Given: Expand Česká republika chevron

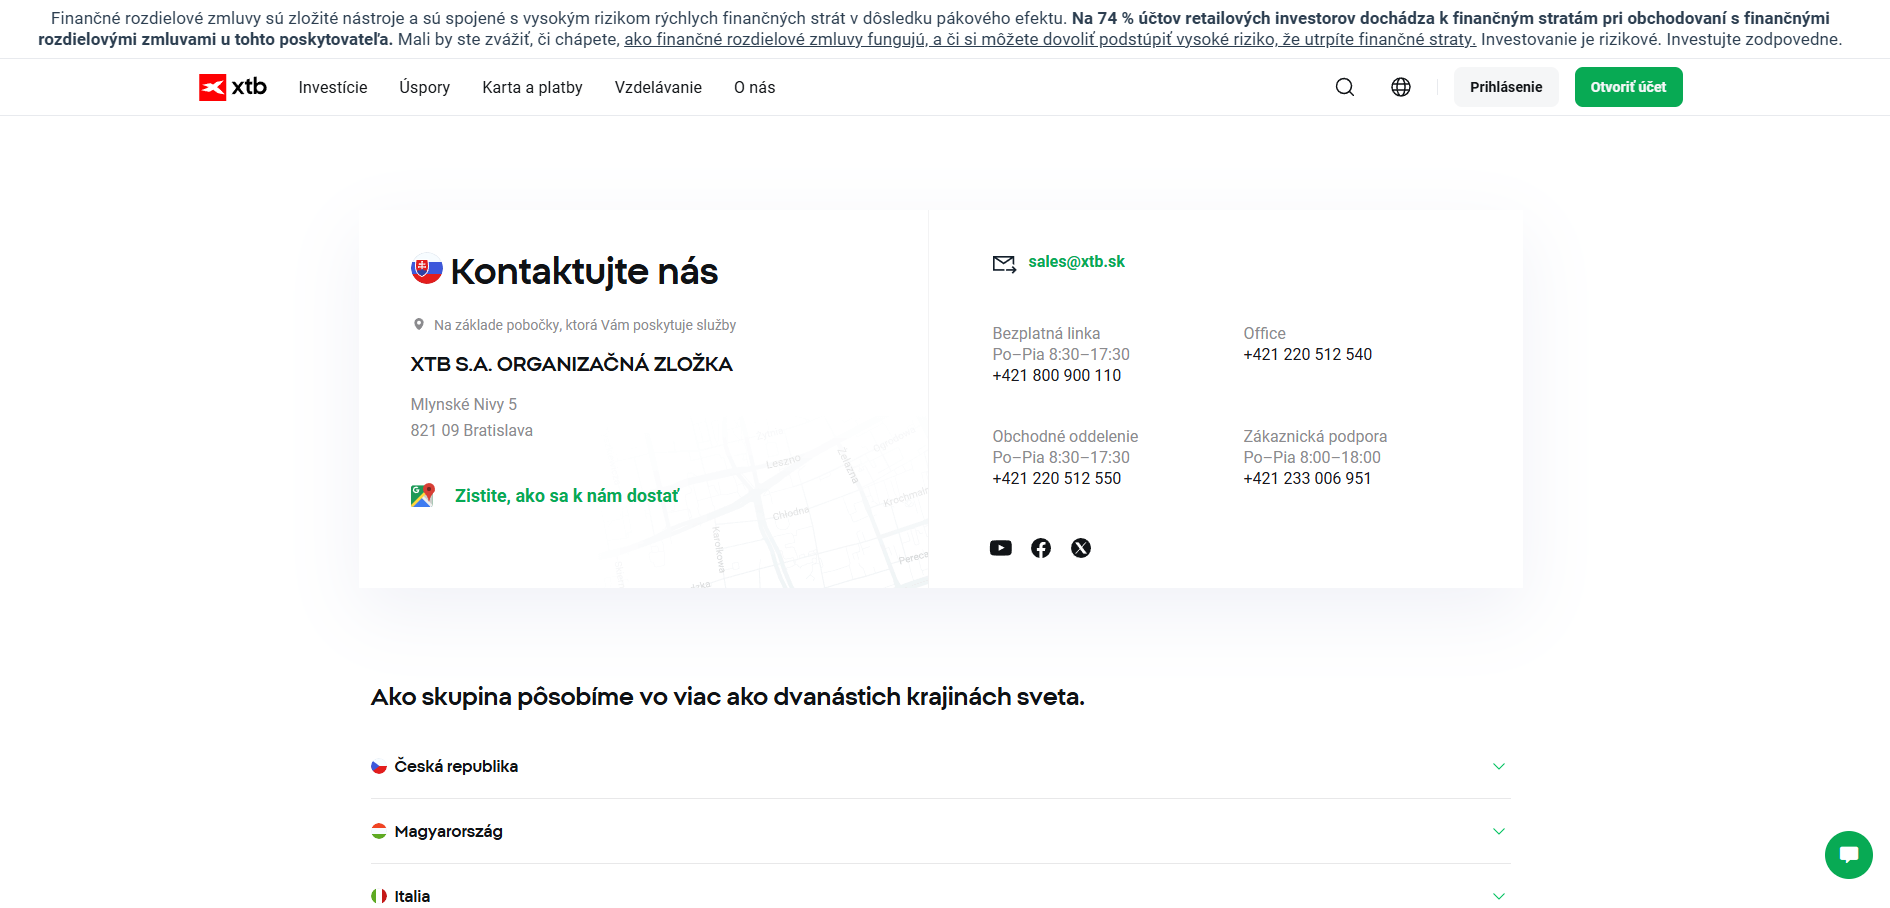Looking at the screenshot, I should pos(1499,766).
